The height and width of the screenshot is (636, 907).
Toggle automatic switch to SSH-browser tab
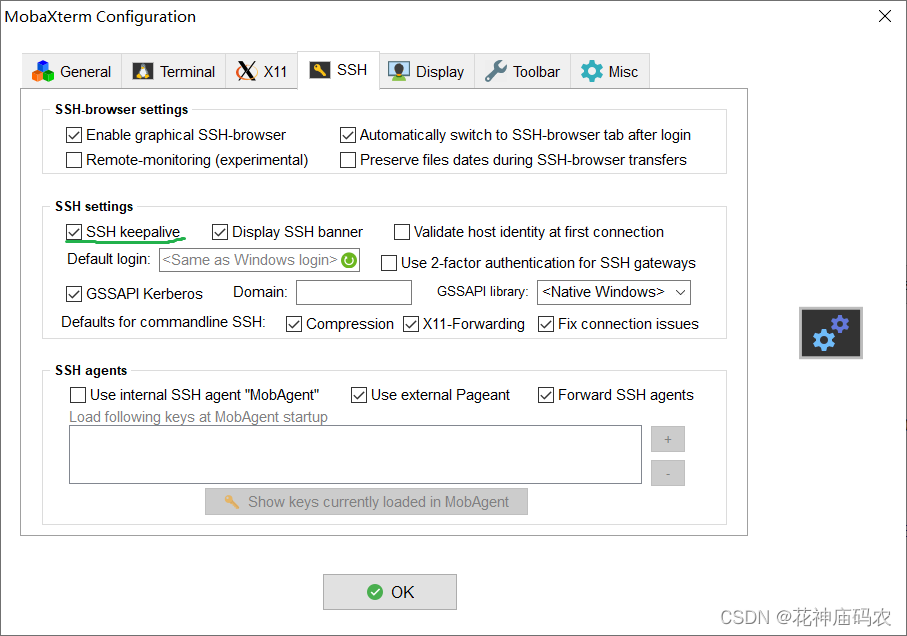pos(348,135)
